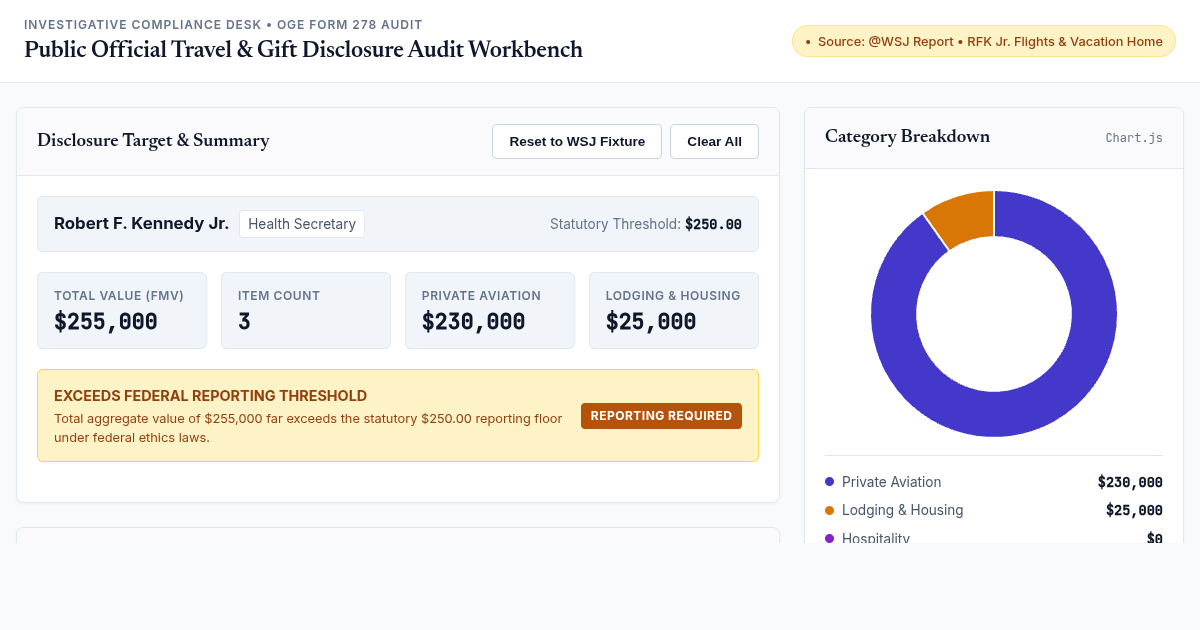The width and height of the screenshot is (1200, 630).
Task: Click Reset to WSJ Fixture button
Action: coord(577,141)
